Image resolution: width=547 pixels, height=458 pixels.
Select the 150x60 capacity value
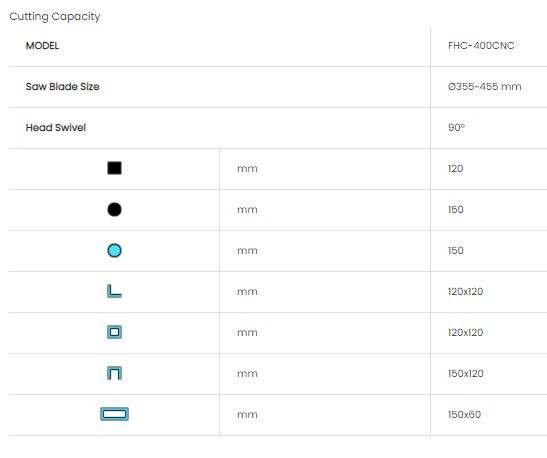(464, 414)
